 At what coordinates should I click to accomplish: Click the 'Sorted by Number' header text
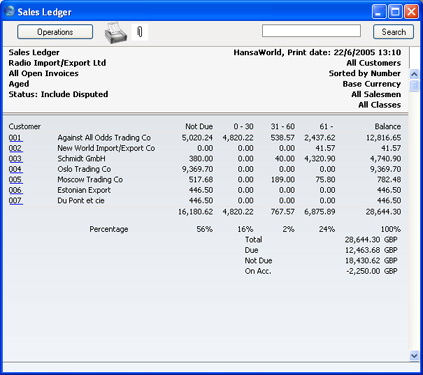[365, 73]
